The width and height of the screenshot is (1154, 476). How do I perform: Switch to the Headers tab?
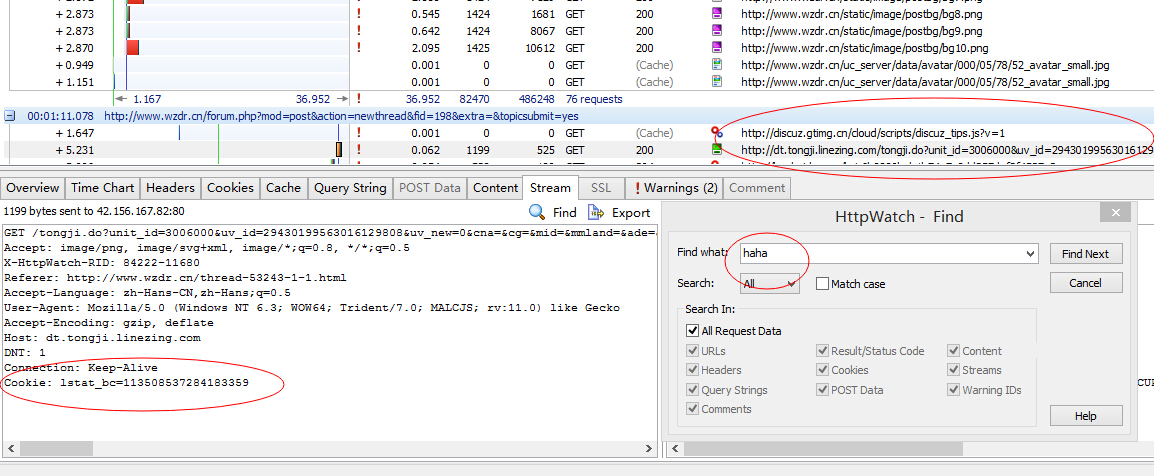point(170,188)
